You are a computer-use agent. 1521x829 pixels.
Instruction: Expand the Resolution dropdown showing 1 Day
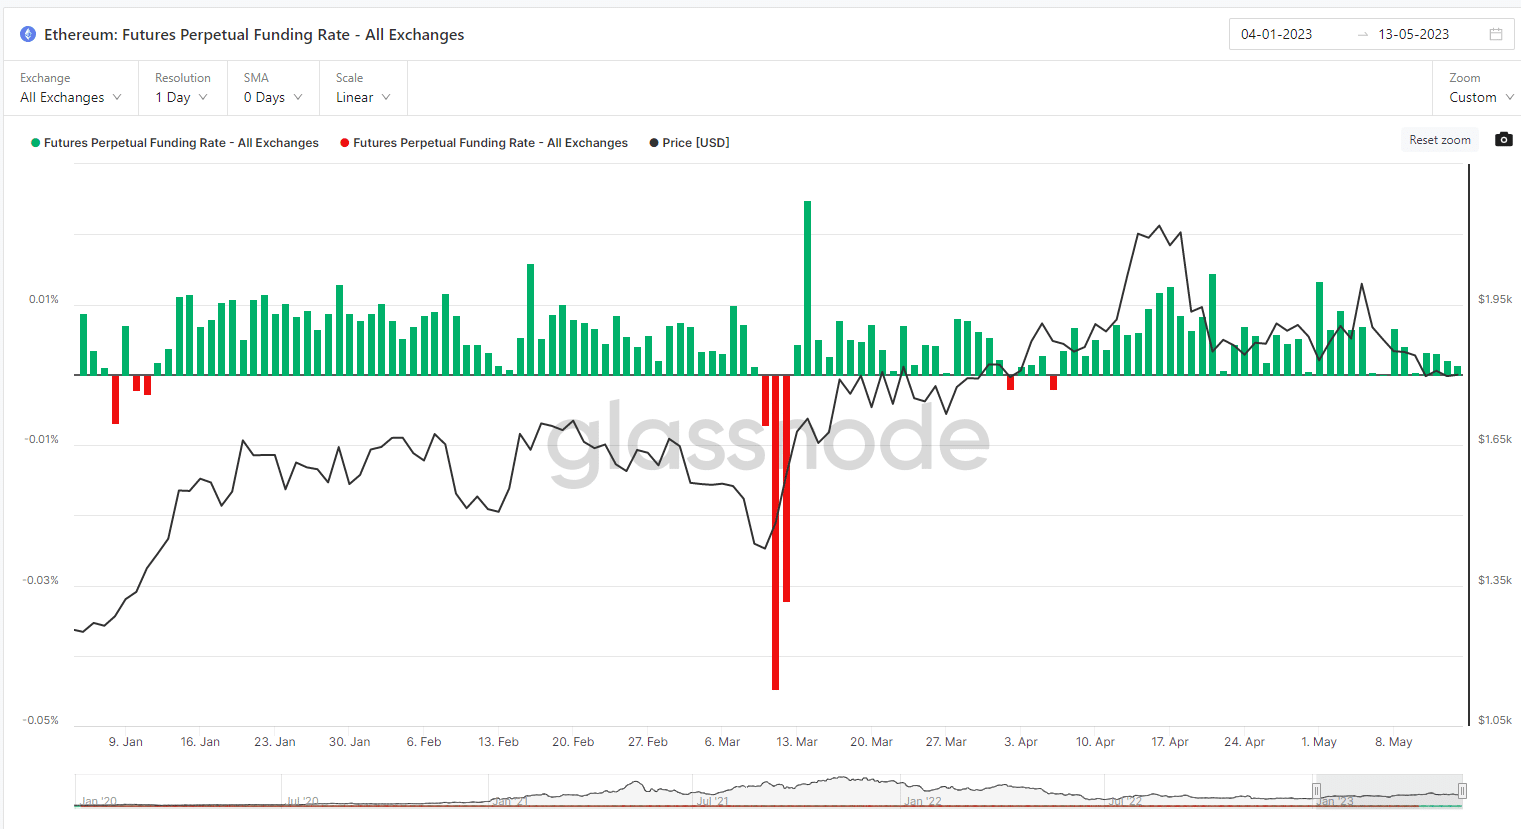[x=181, y=97]
